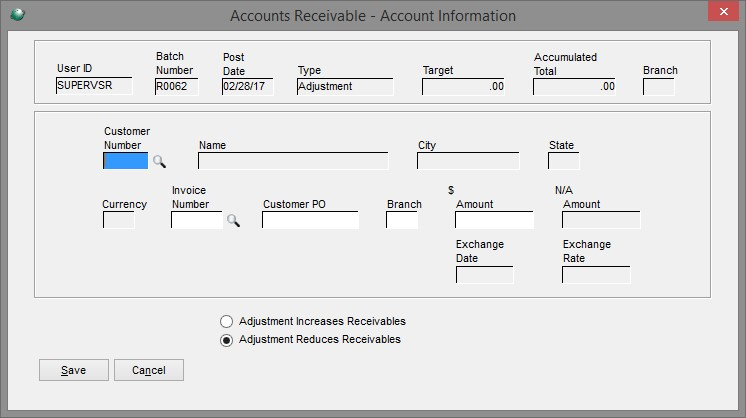Viewport: 746px width, 418px height.
Task: Open the Invoice Number search magnifier
Action: tap(233, 221)
